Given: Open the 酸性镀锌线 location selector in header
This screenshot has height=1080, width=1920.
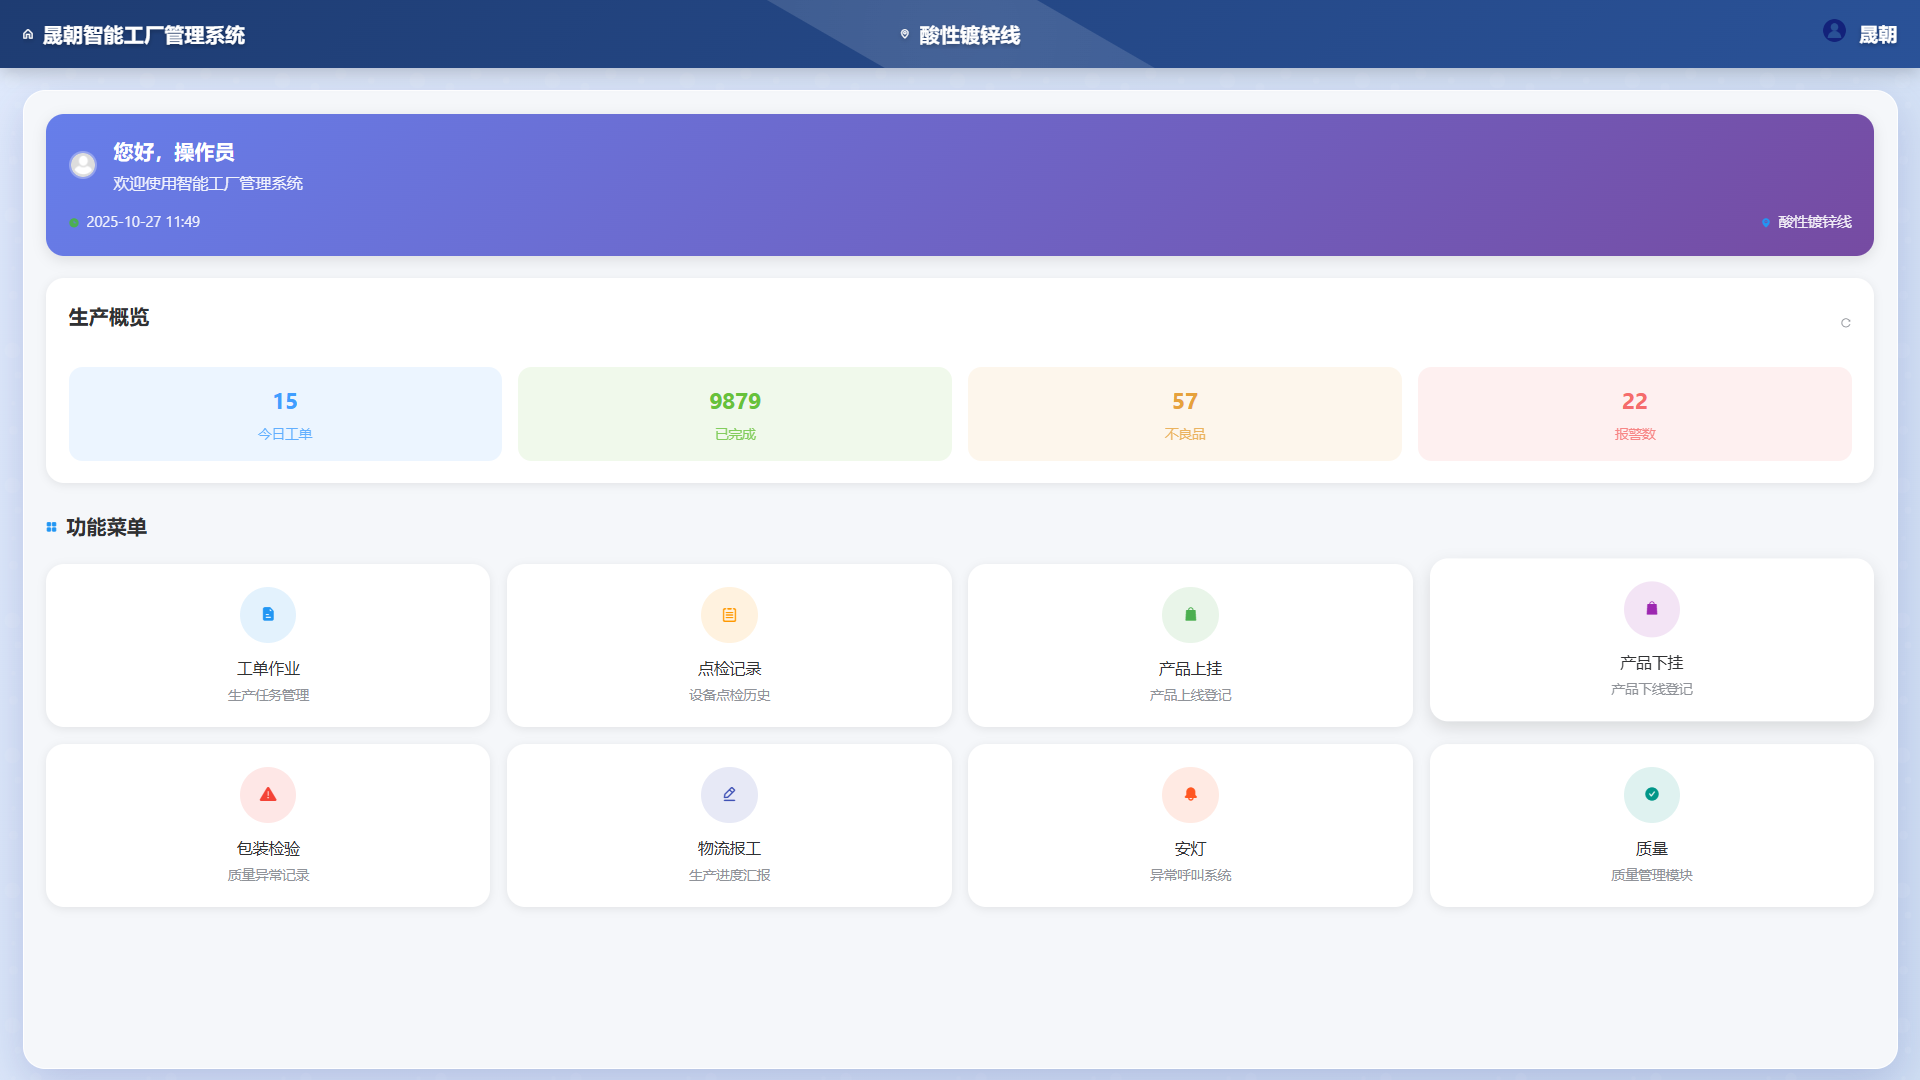Looking at the screenshot, I should coord(960,35).
